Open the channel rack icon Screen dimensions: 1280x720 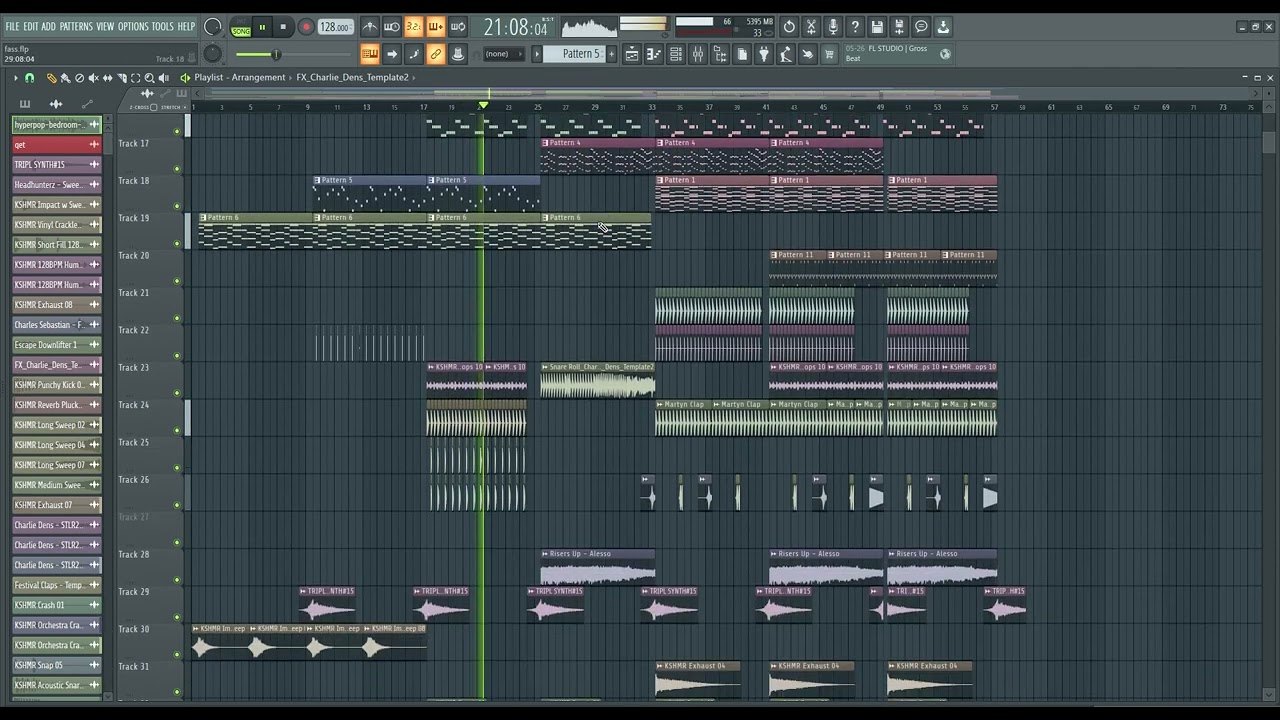pyautogui.click(x=676, y=54)
